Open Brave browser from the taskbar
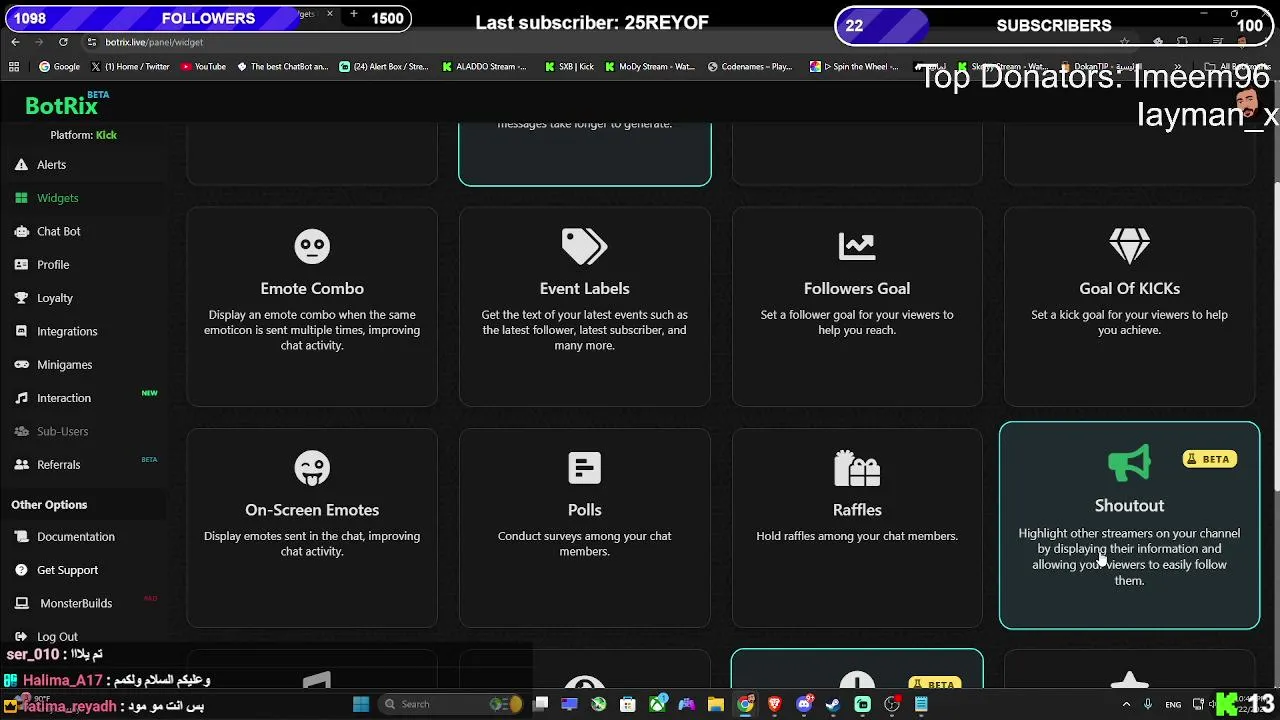The width and height of the screenshot is (1280, 720). [774, 704]
